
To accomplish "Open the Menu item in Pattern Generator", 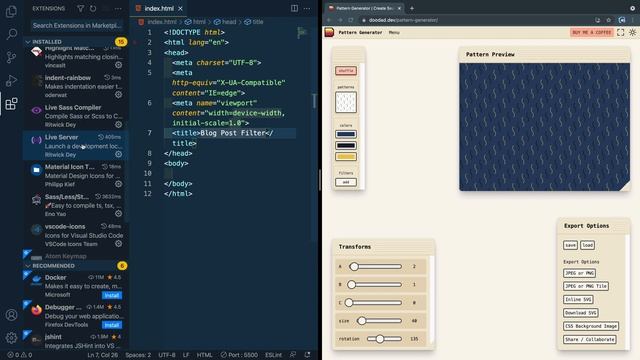I will coord(394,32).
